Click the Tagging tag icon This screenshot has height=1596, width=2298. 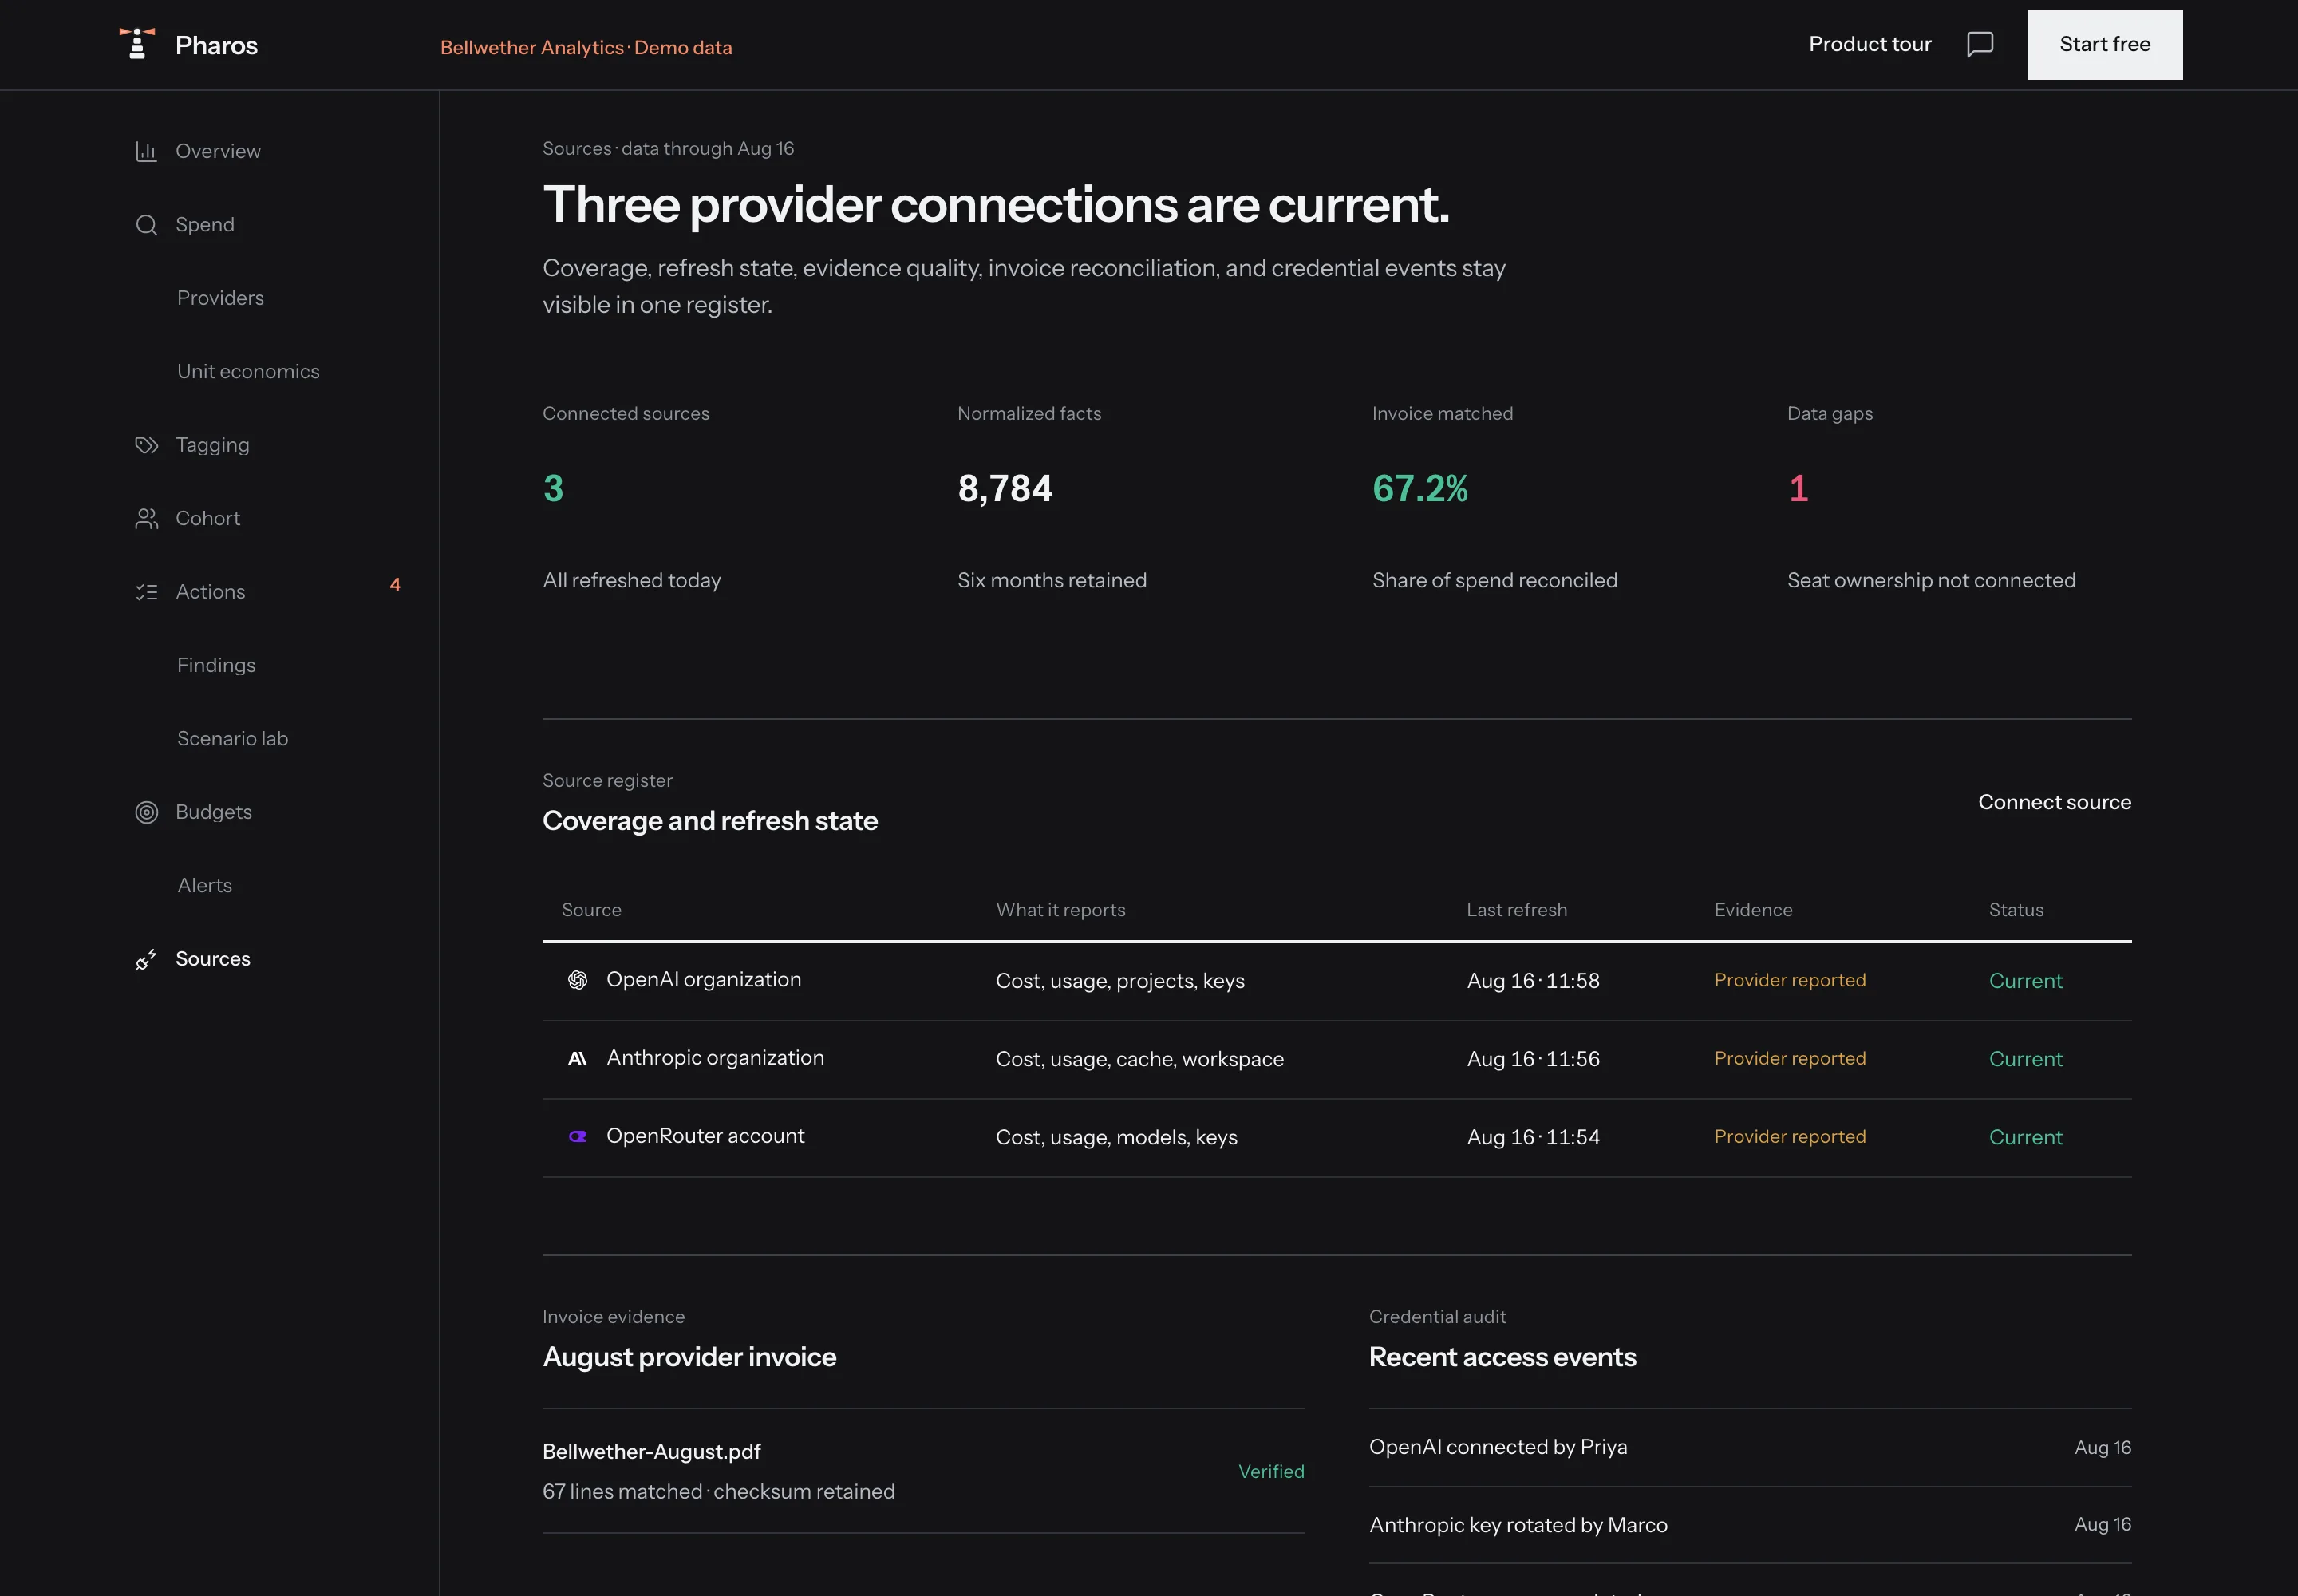pyautogui.click(x=146, y=445)
